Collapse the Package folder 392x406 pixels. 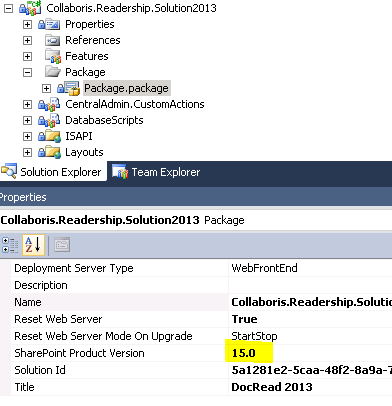click(x=27, y=72)
